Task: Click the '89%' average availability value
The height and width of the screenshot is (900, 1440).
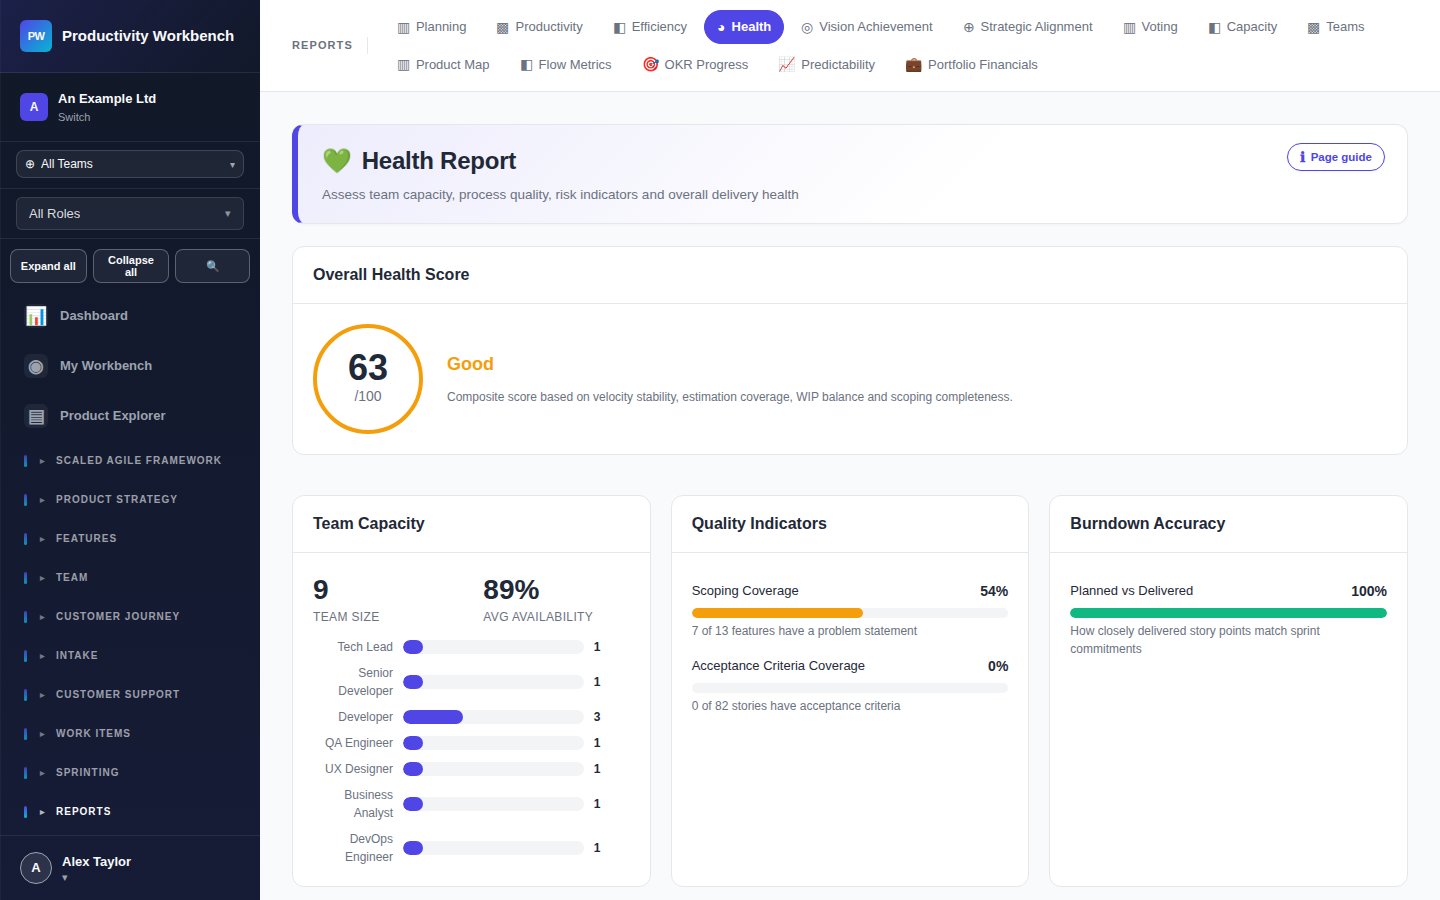Action: click(511, 589)
